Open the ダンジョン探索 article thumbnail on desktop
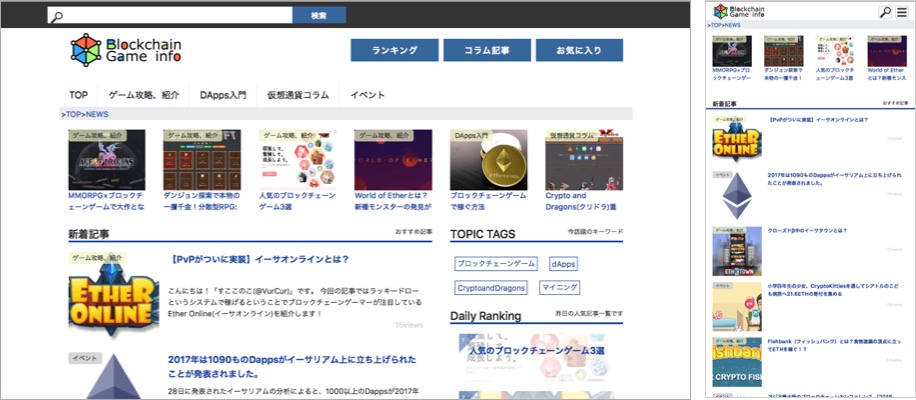 [202, 159]
